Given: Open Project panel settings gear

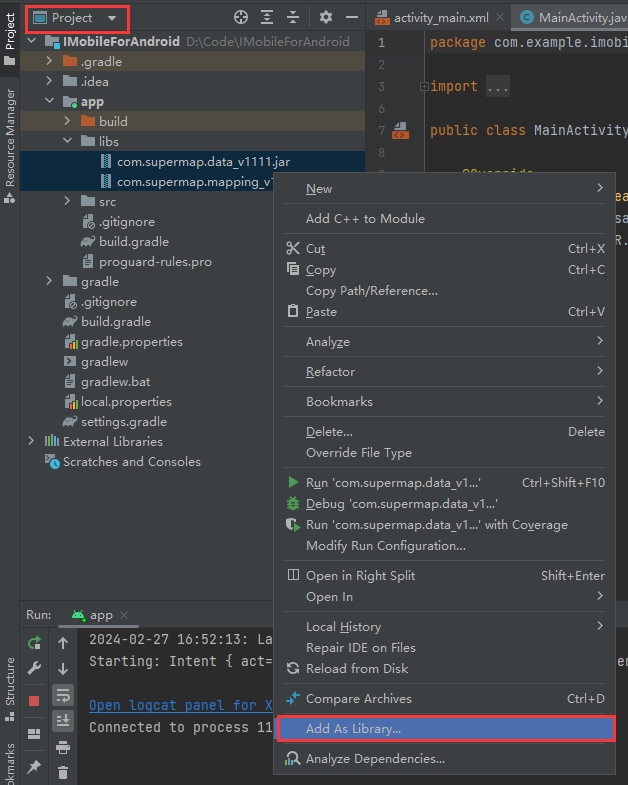Looking at the screenshot, I should click(x=326, y=18).
